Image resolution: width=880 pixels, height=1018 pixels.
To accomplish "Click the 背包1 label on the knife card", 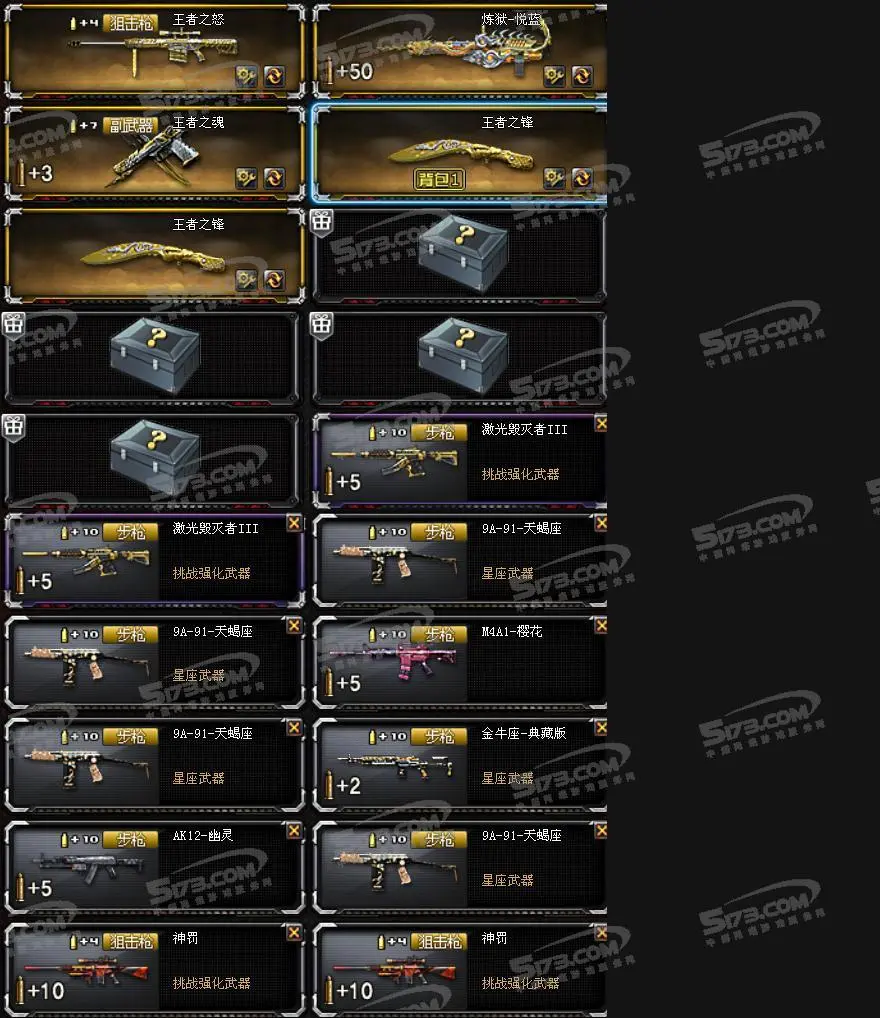I will point(440,179).
